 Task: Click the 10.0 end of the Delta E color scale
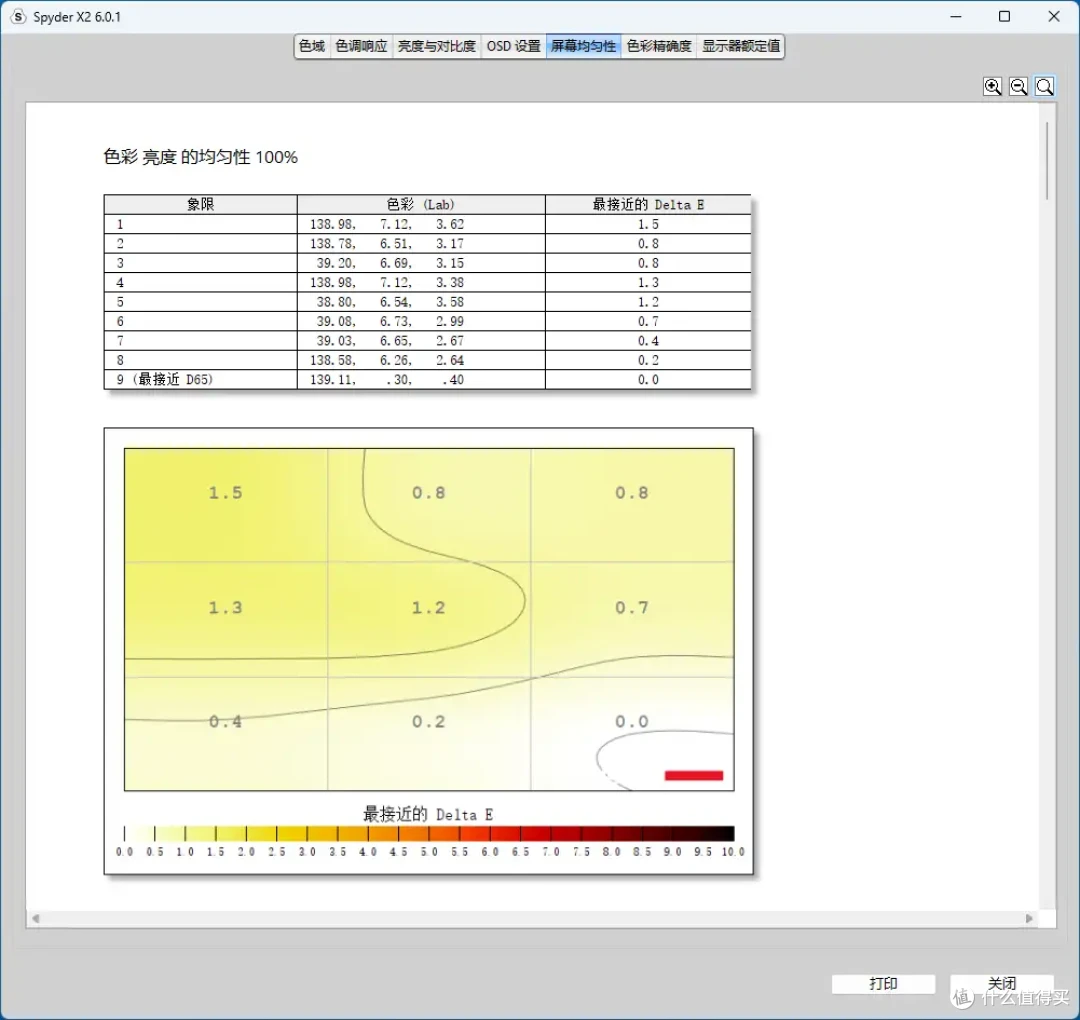coord(733,852)
